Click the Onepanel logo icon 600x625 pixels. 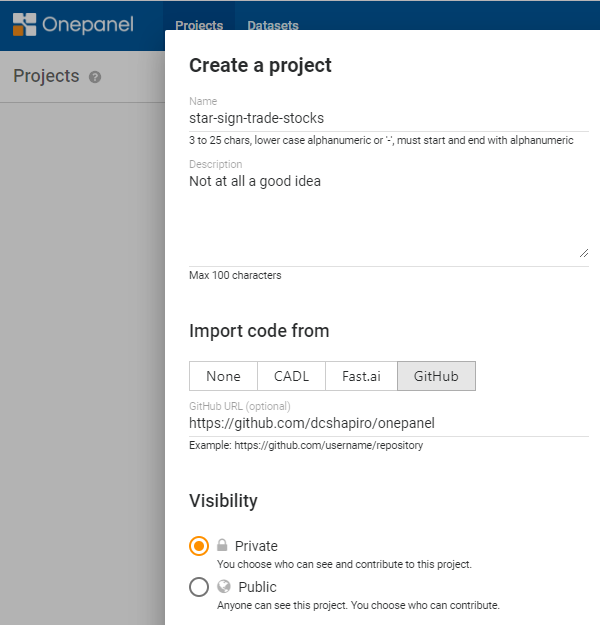(x=24, y=25)
